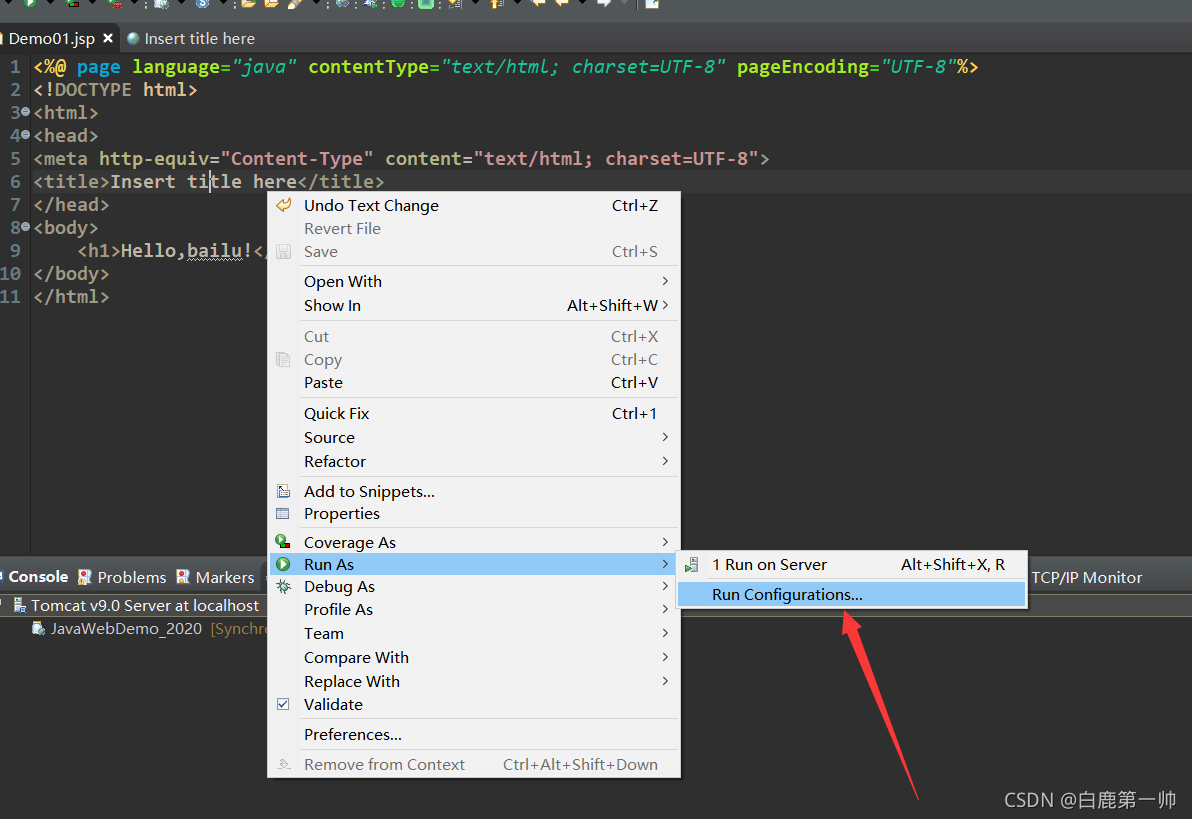Click the Properties table icon in menu
Viewport: 1192px width, 819px height.
click(x=283, y=514)
